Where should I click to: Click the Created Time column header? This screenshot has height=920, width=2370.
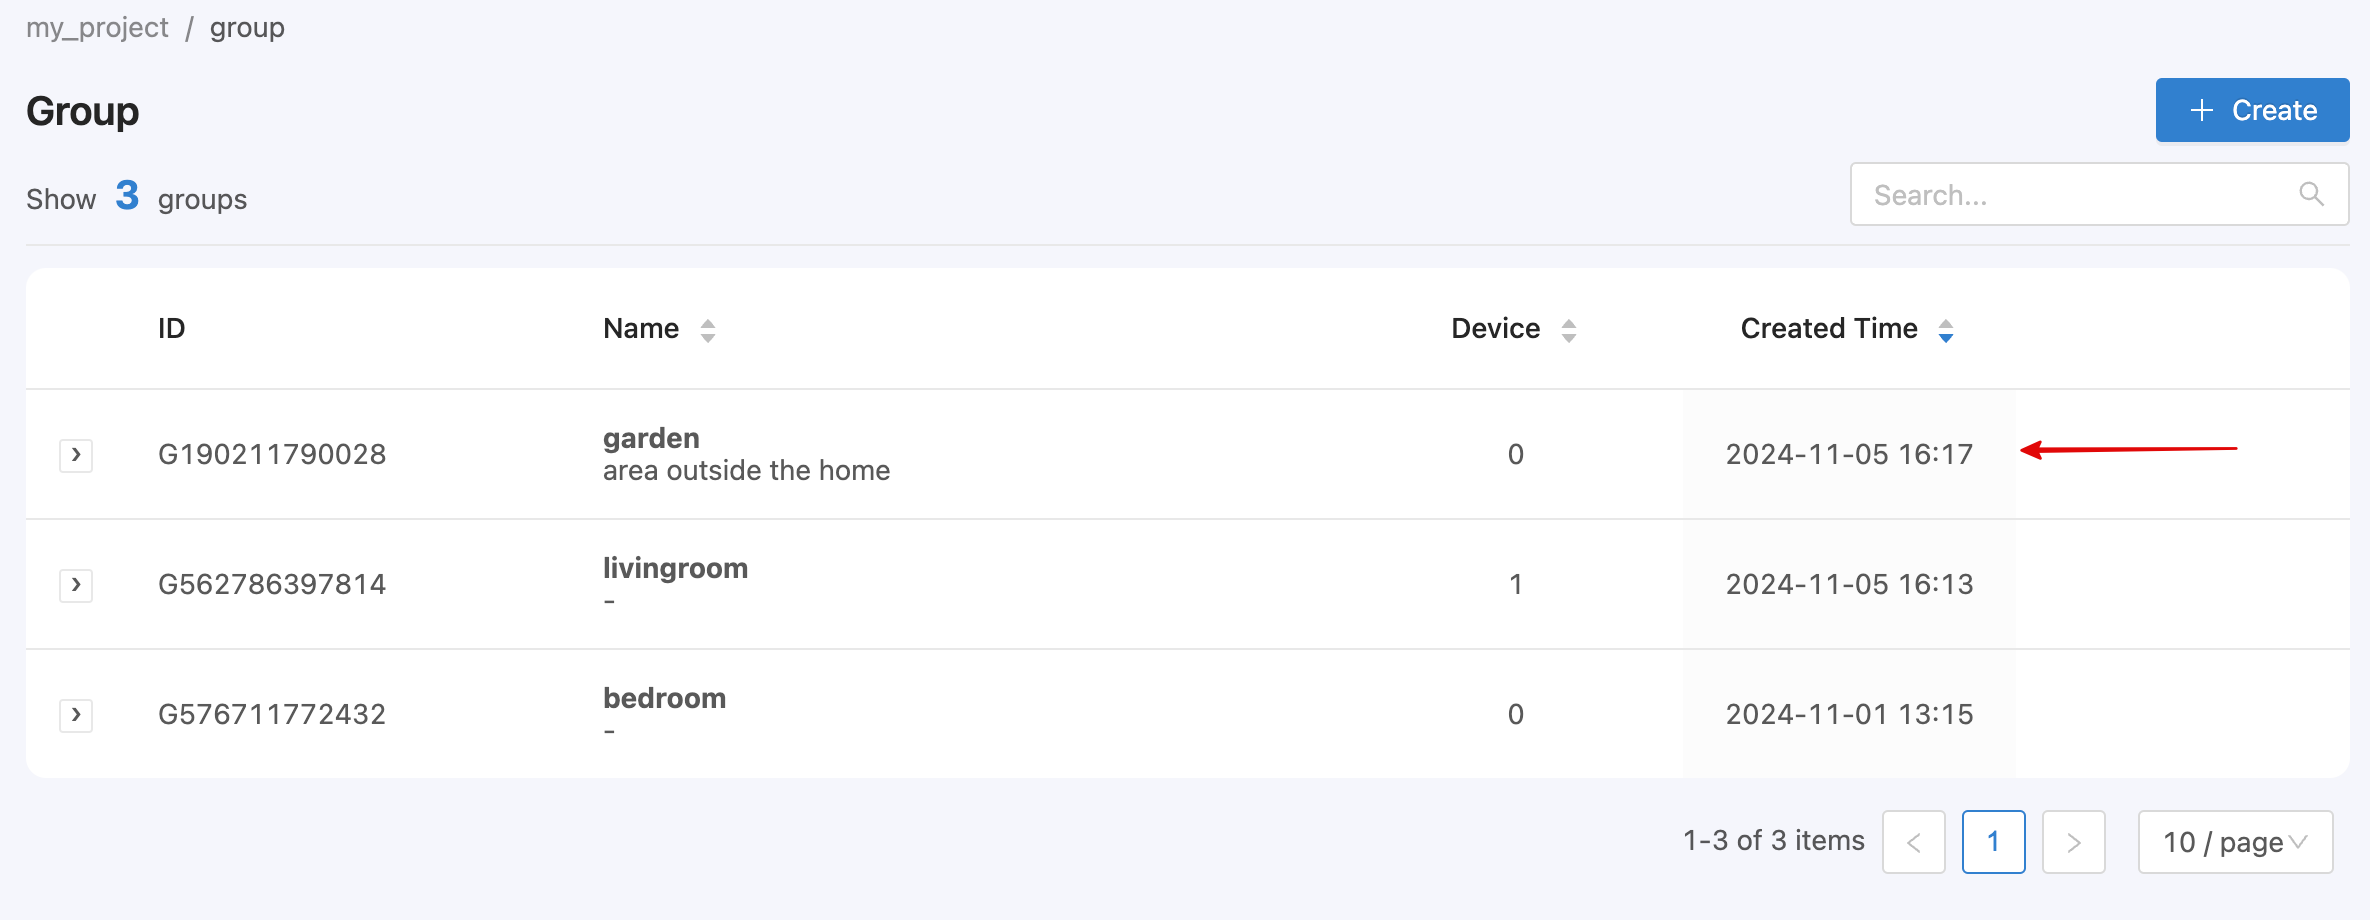[x=1829, y=328]
